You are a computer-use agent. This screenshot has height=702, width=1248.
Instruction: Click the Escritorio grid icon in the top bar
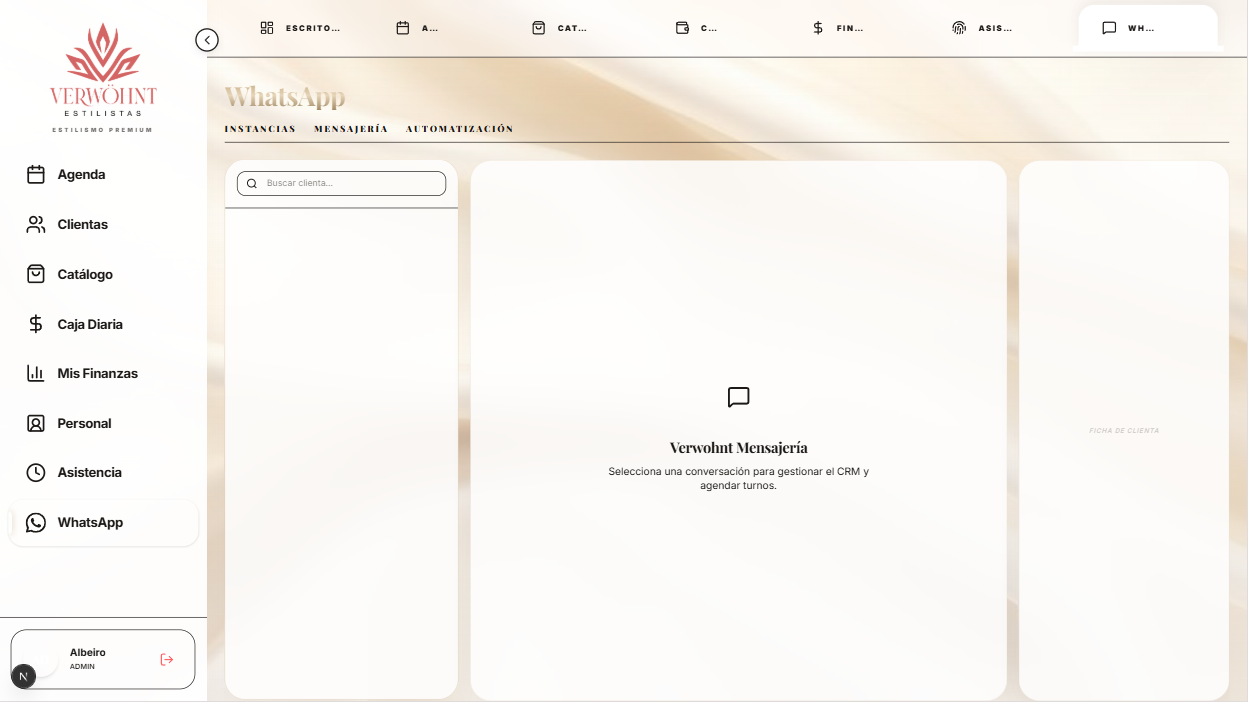267,28
